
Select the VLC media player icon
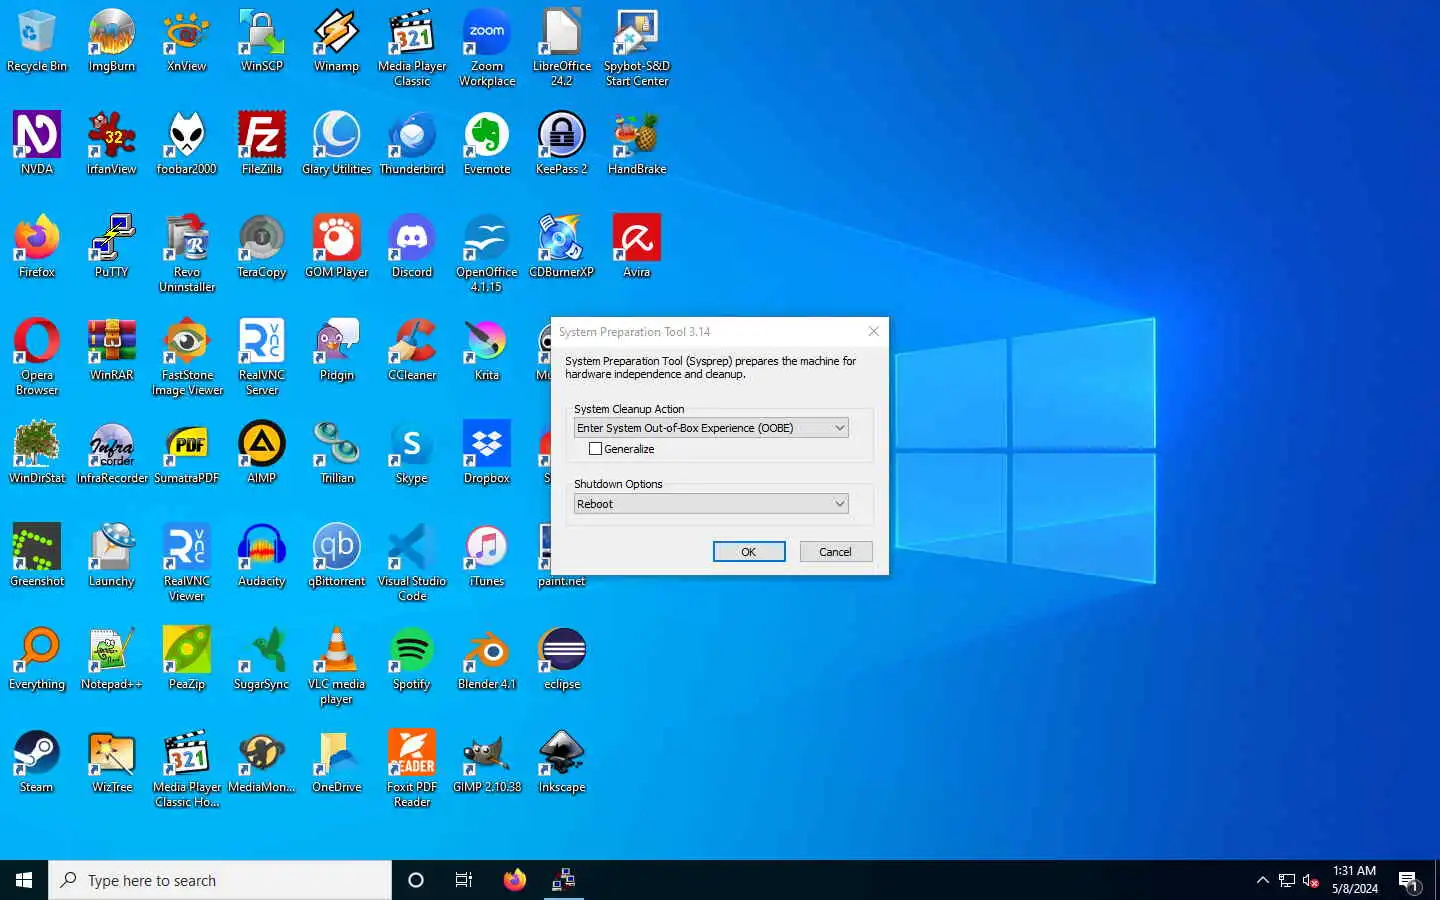click(337, 667)
